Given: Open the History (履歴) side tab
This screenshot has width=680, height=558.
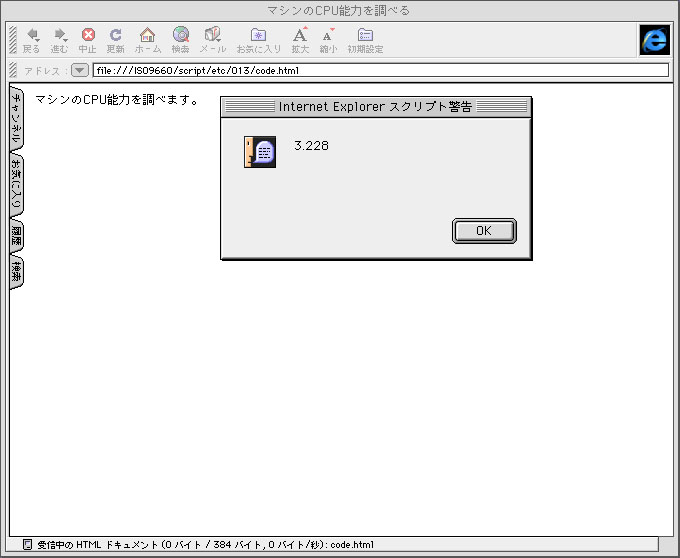Looking at the screenshot, I should [16, 236].
